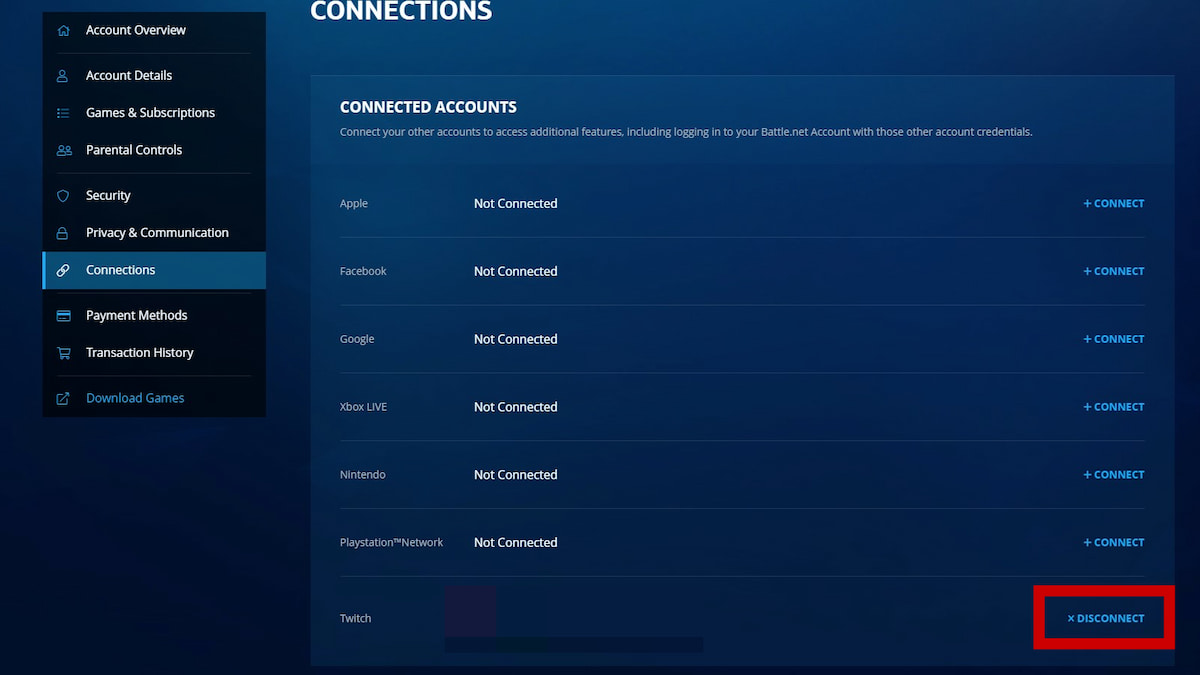
Task: Switch to the Account Details section
Action: [x=128, y=75]
